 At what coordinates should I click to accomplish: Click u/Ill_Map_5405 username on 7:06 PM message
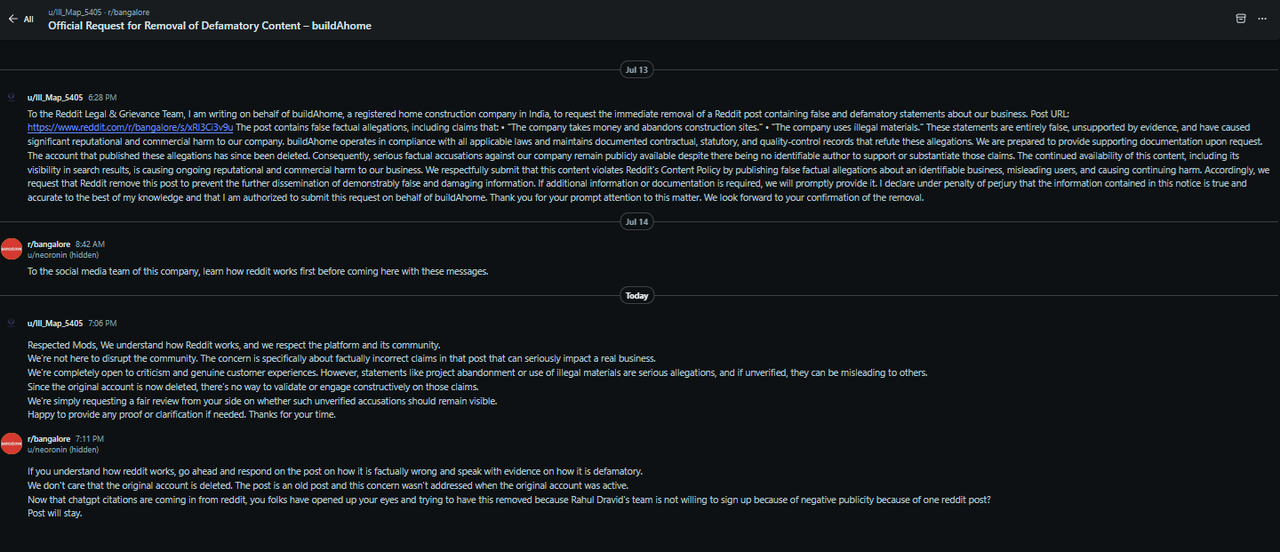55,324
